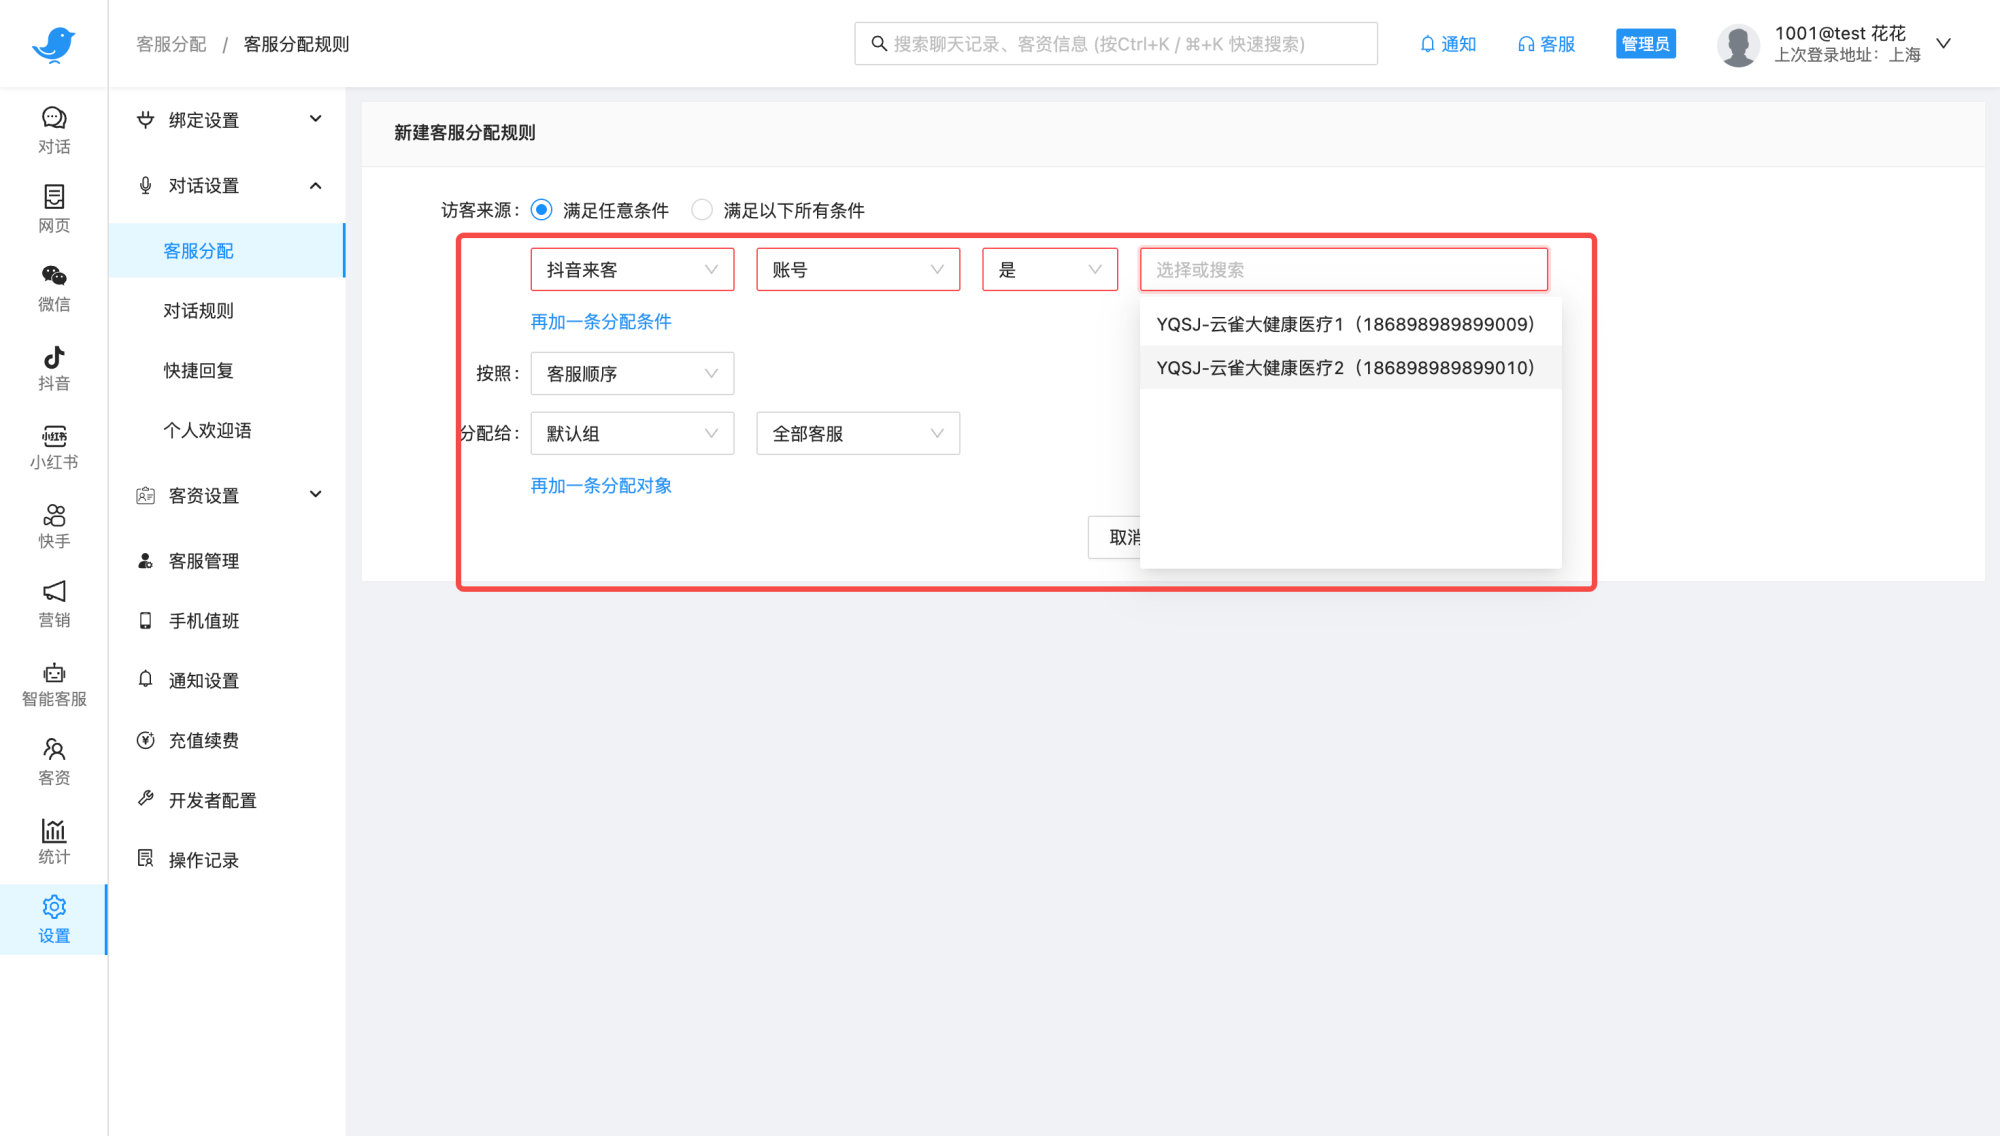
Task: Click the 操作记录 document icon
Action: 146,859
